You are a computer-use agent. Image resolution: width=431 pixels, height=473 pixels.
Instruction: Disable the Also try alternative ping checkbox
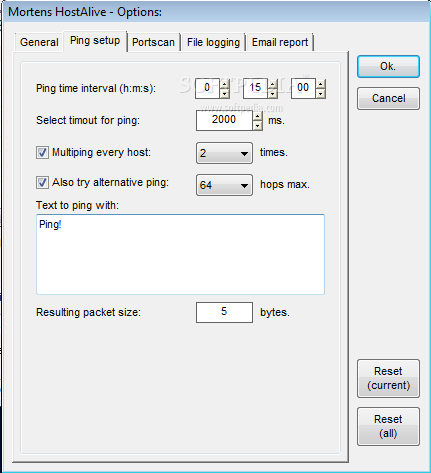click(42, 183)
